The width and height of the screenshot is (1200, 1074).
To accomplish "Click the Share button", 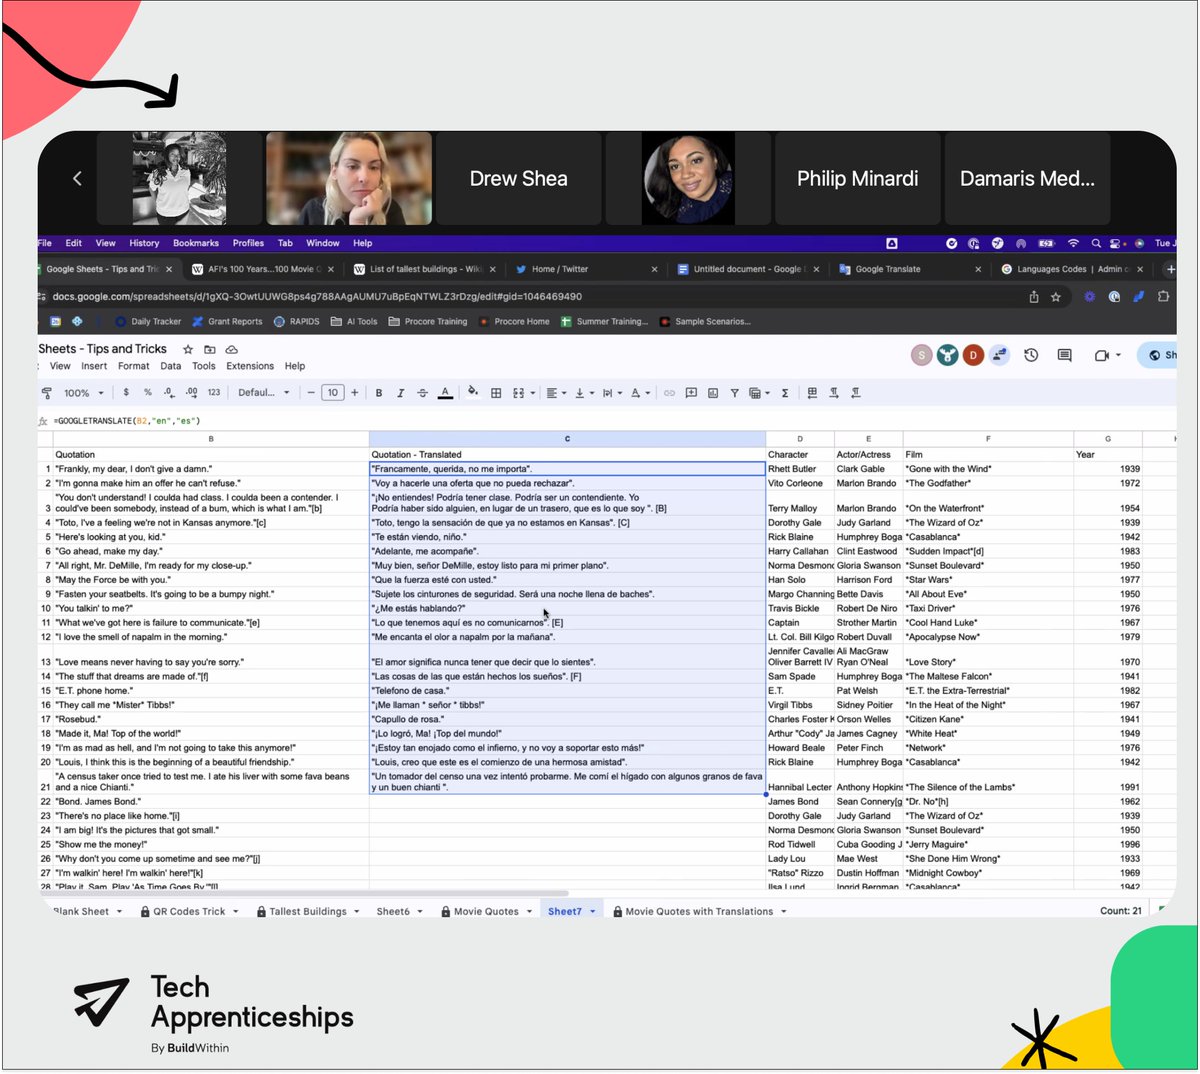I will click(1158, 356).
